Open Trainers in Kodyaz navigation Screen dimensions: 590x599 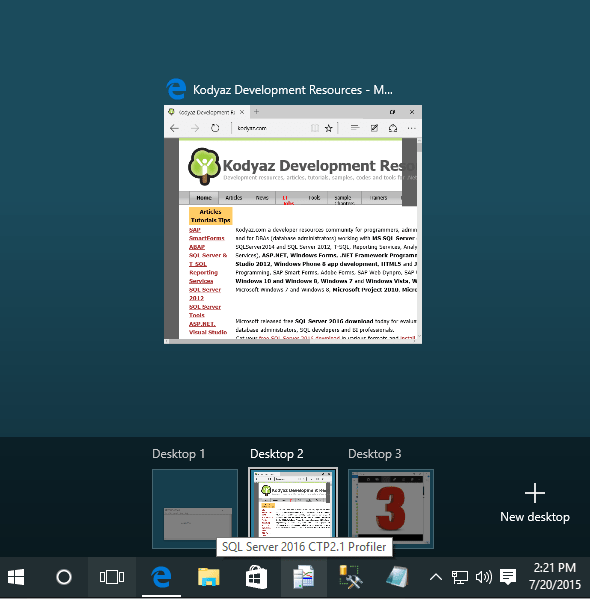tap(378, 198)
